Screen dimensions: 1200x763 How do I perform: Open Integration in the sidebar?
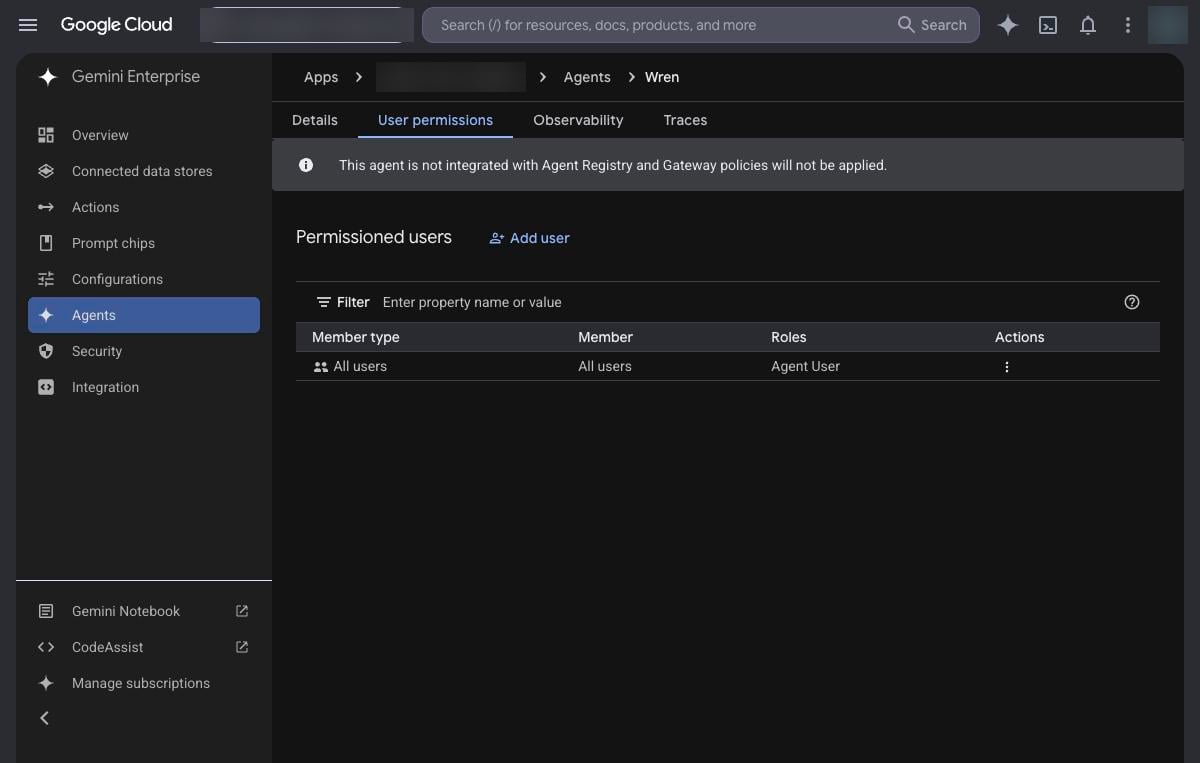coord(144,387)
